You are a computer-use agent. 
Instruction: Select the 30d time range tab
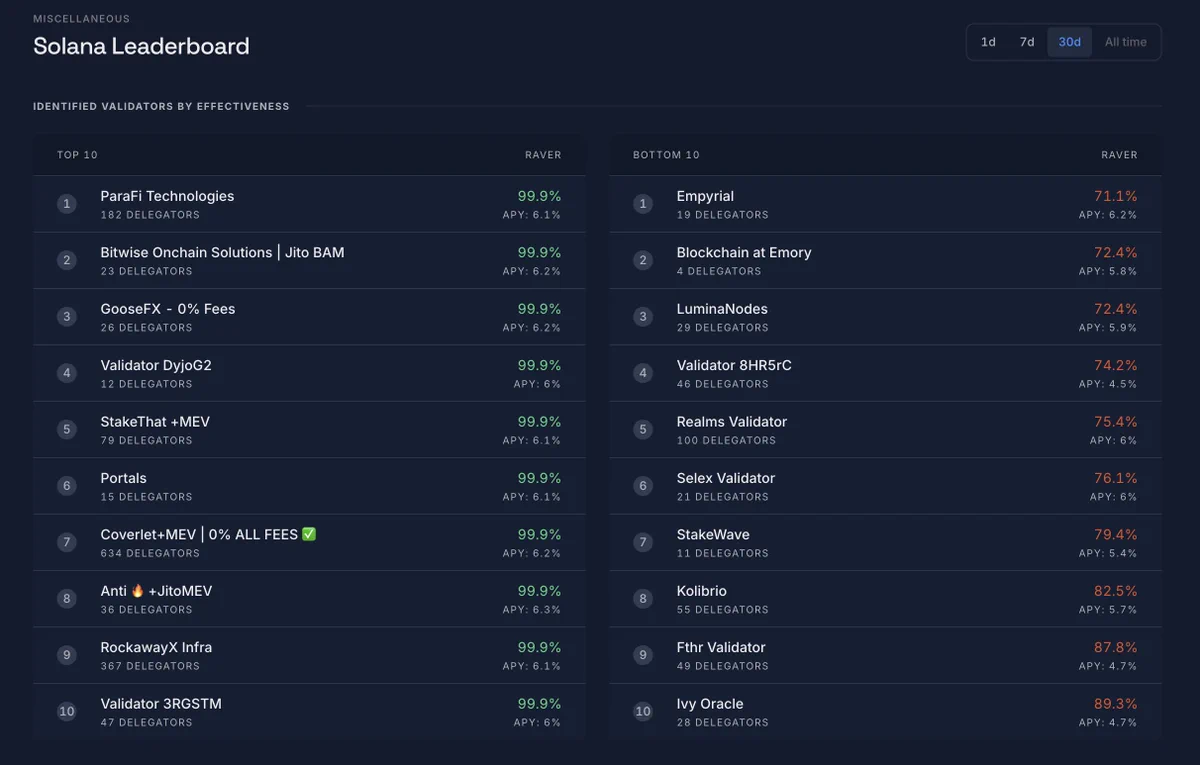click(1069, 42)
